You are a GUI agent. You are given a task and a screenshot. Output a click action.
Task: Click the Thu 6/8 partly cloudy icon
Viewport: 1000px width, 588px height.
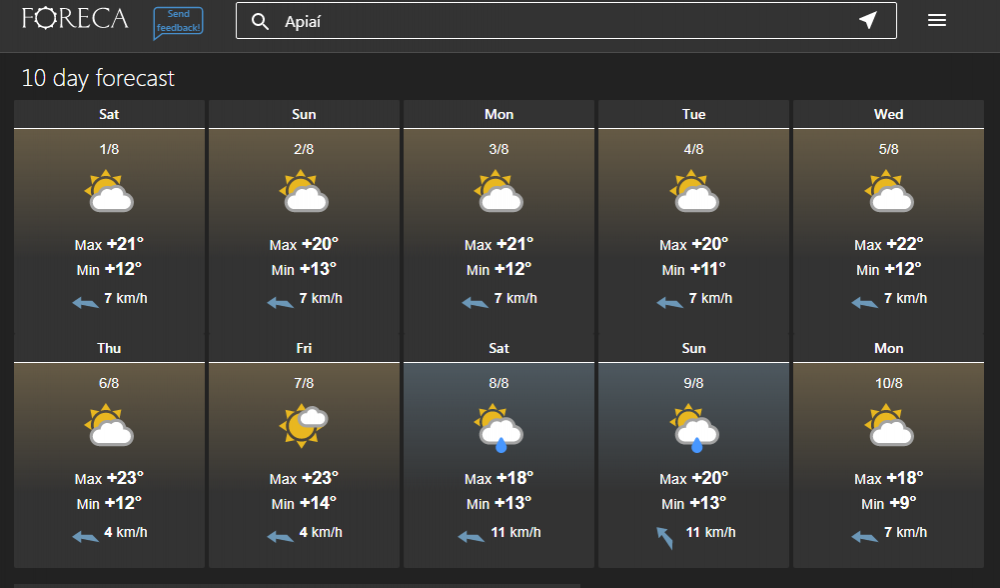tap(109, 426)
